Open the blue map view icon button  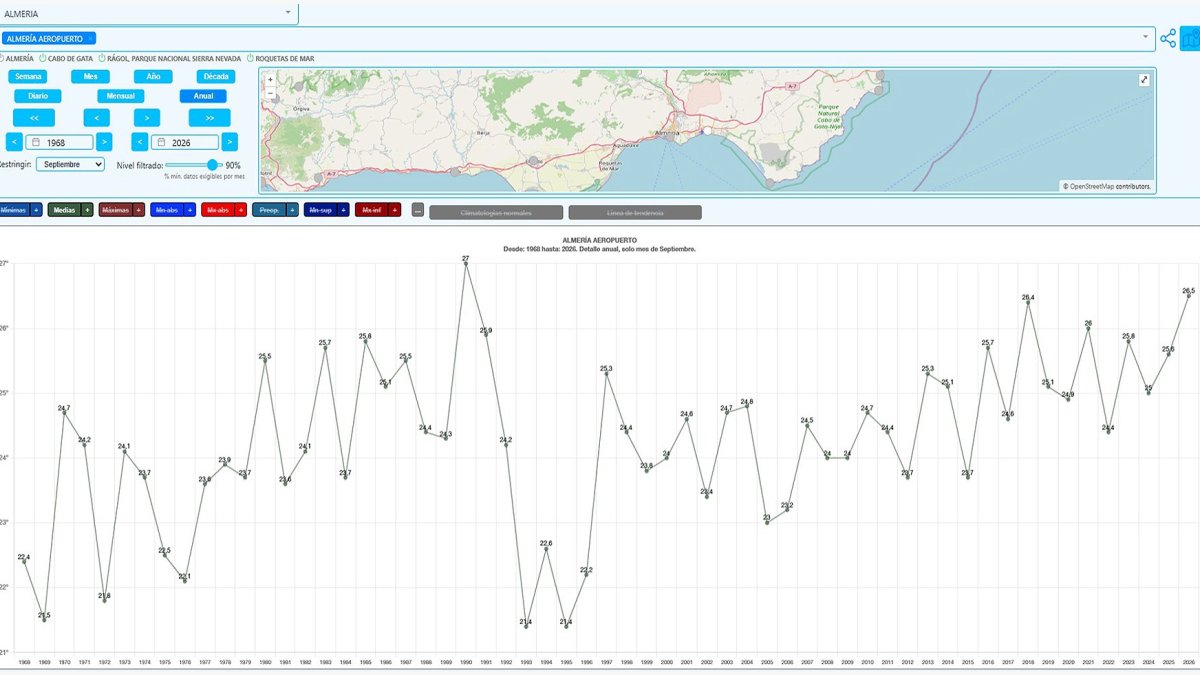pos(1190,39)
